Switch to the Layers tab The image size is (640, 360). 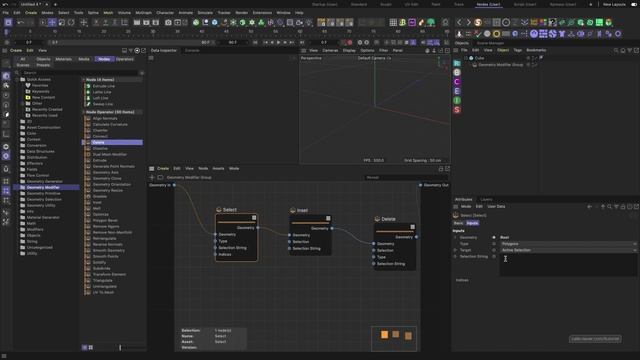pyautogui.click(x=486, y=199)
